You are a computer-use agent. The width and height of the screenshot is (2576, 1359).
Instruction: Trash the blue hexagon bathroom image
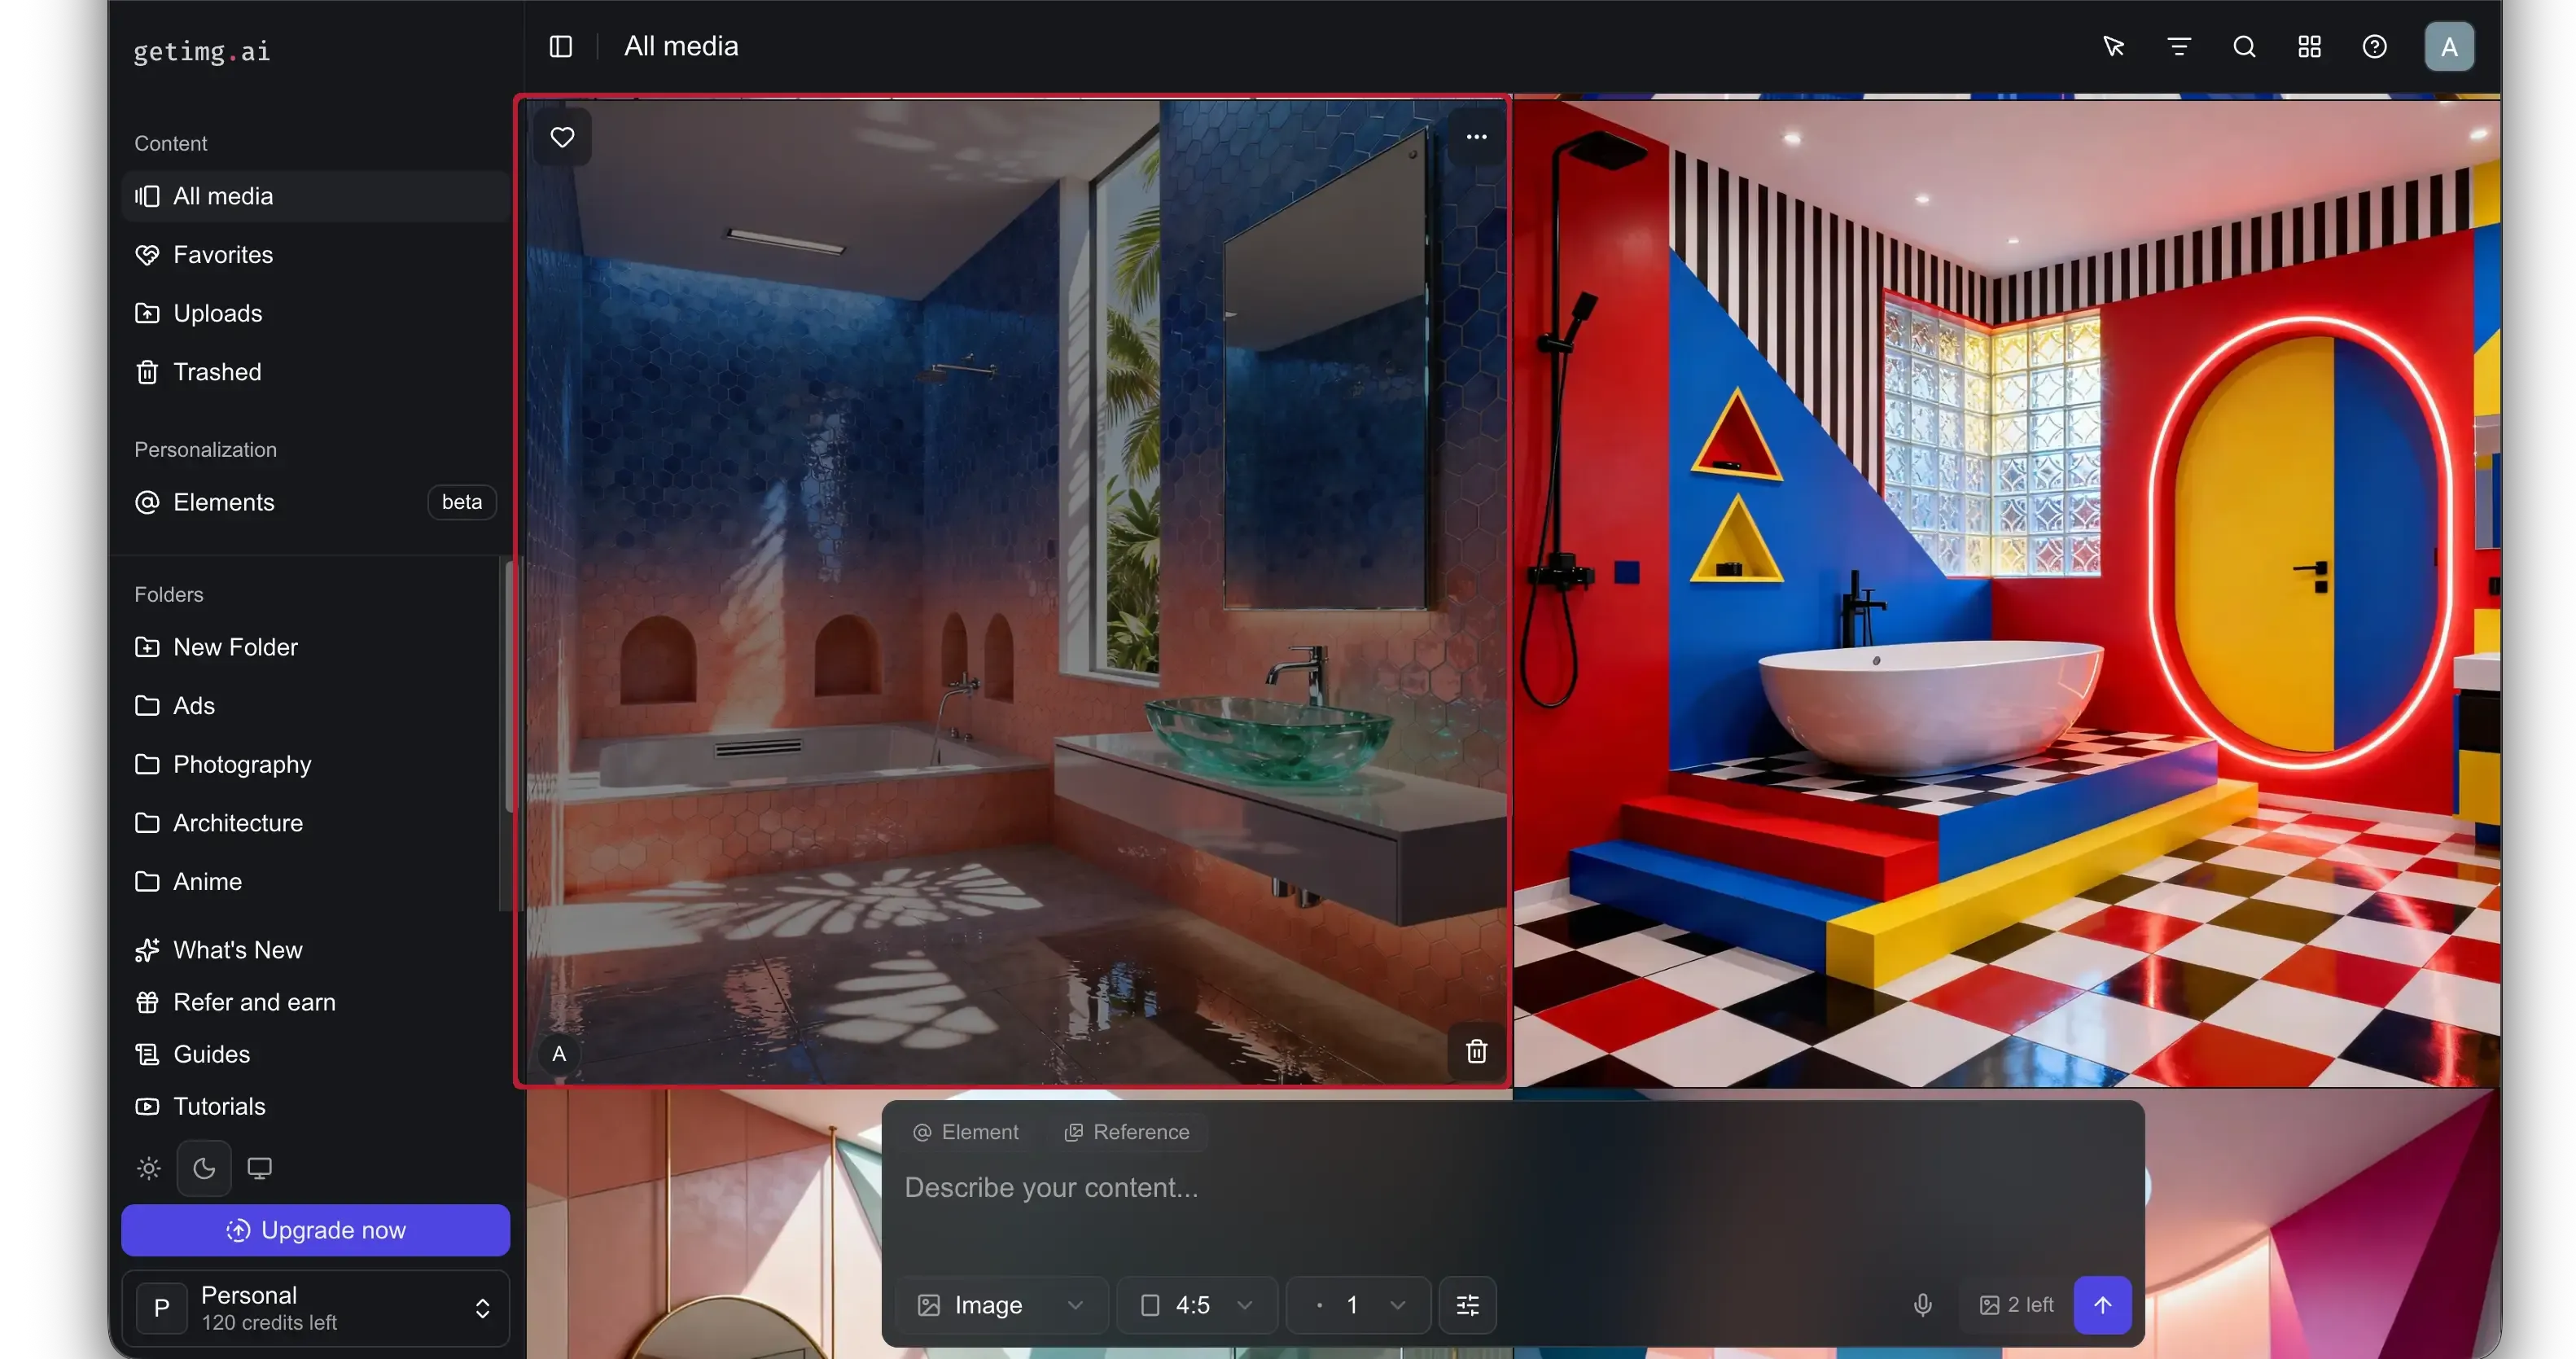click(x=1476, y=1051)
